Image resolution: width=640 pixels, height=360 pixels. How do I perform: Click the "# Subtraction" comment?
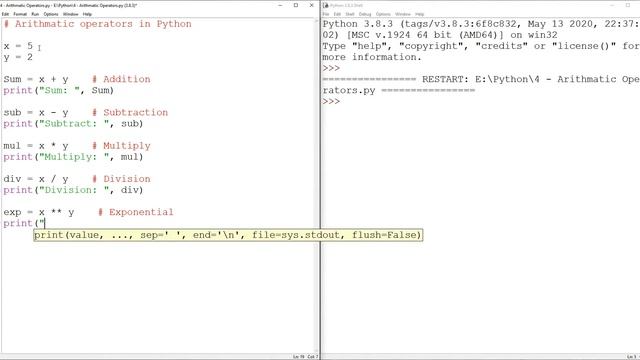tap(130, 113)
